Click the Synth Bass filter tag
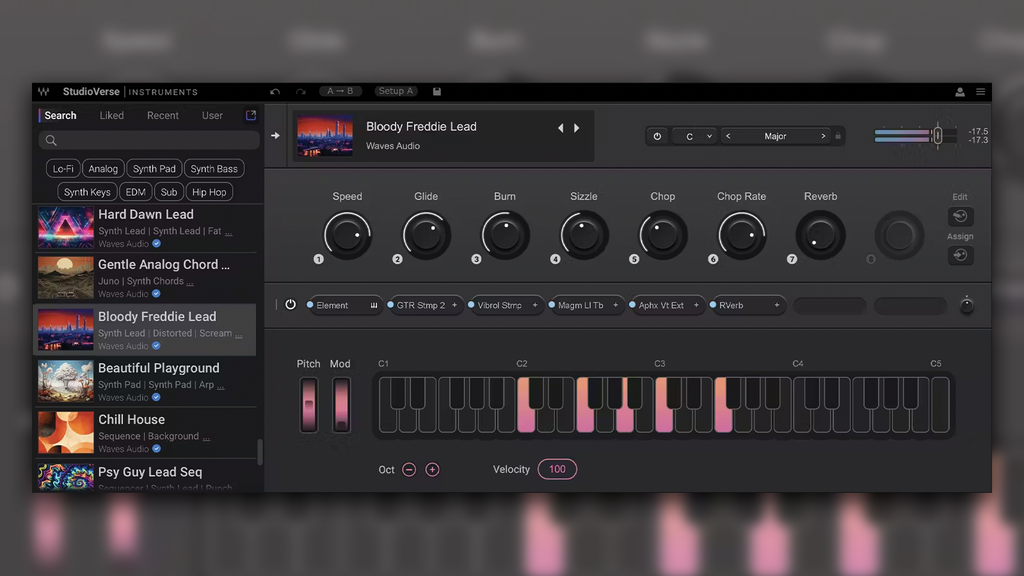The image size is (1024, 576). [214, 168]
